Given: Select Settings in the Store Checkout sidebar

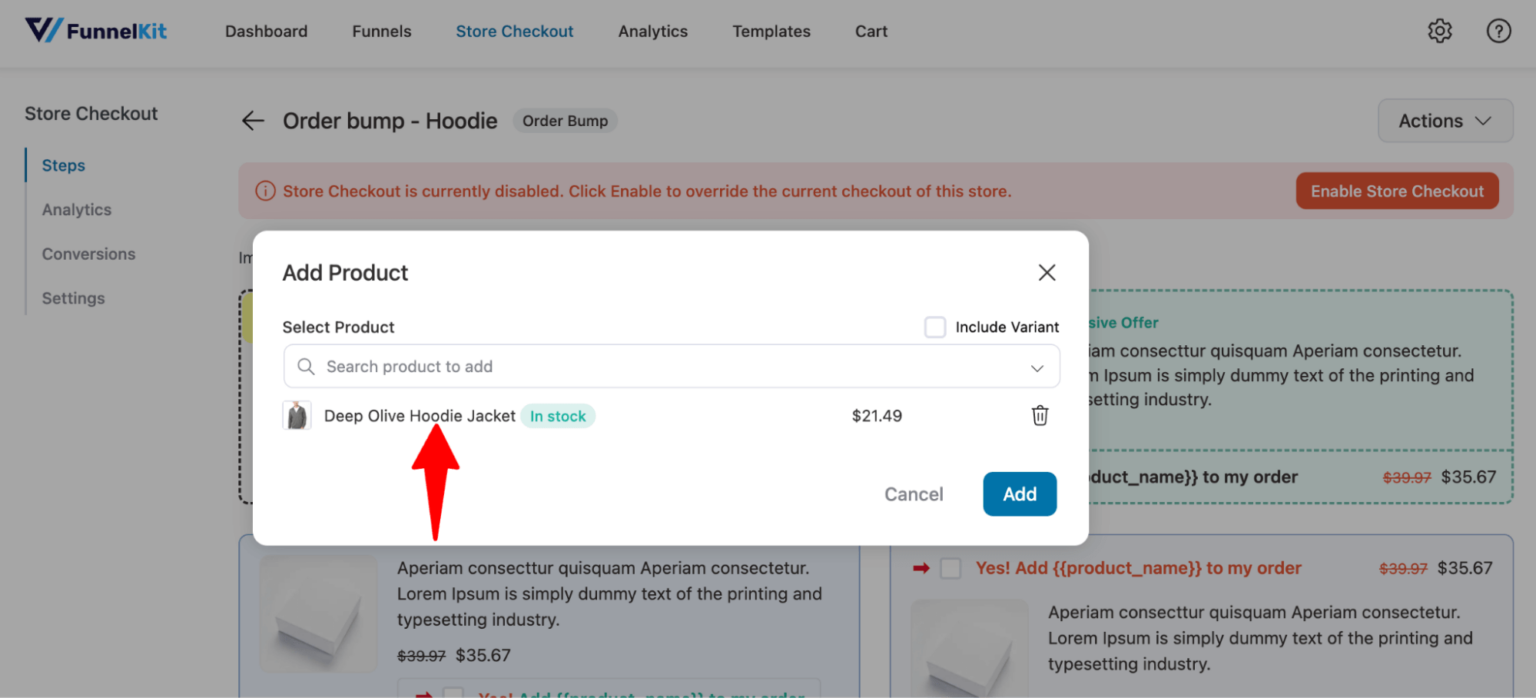Looking at the screenshot, I should click(73, 297).
